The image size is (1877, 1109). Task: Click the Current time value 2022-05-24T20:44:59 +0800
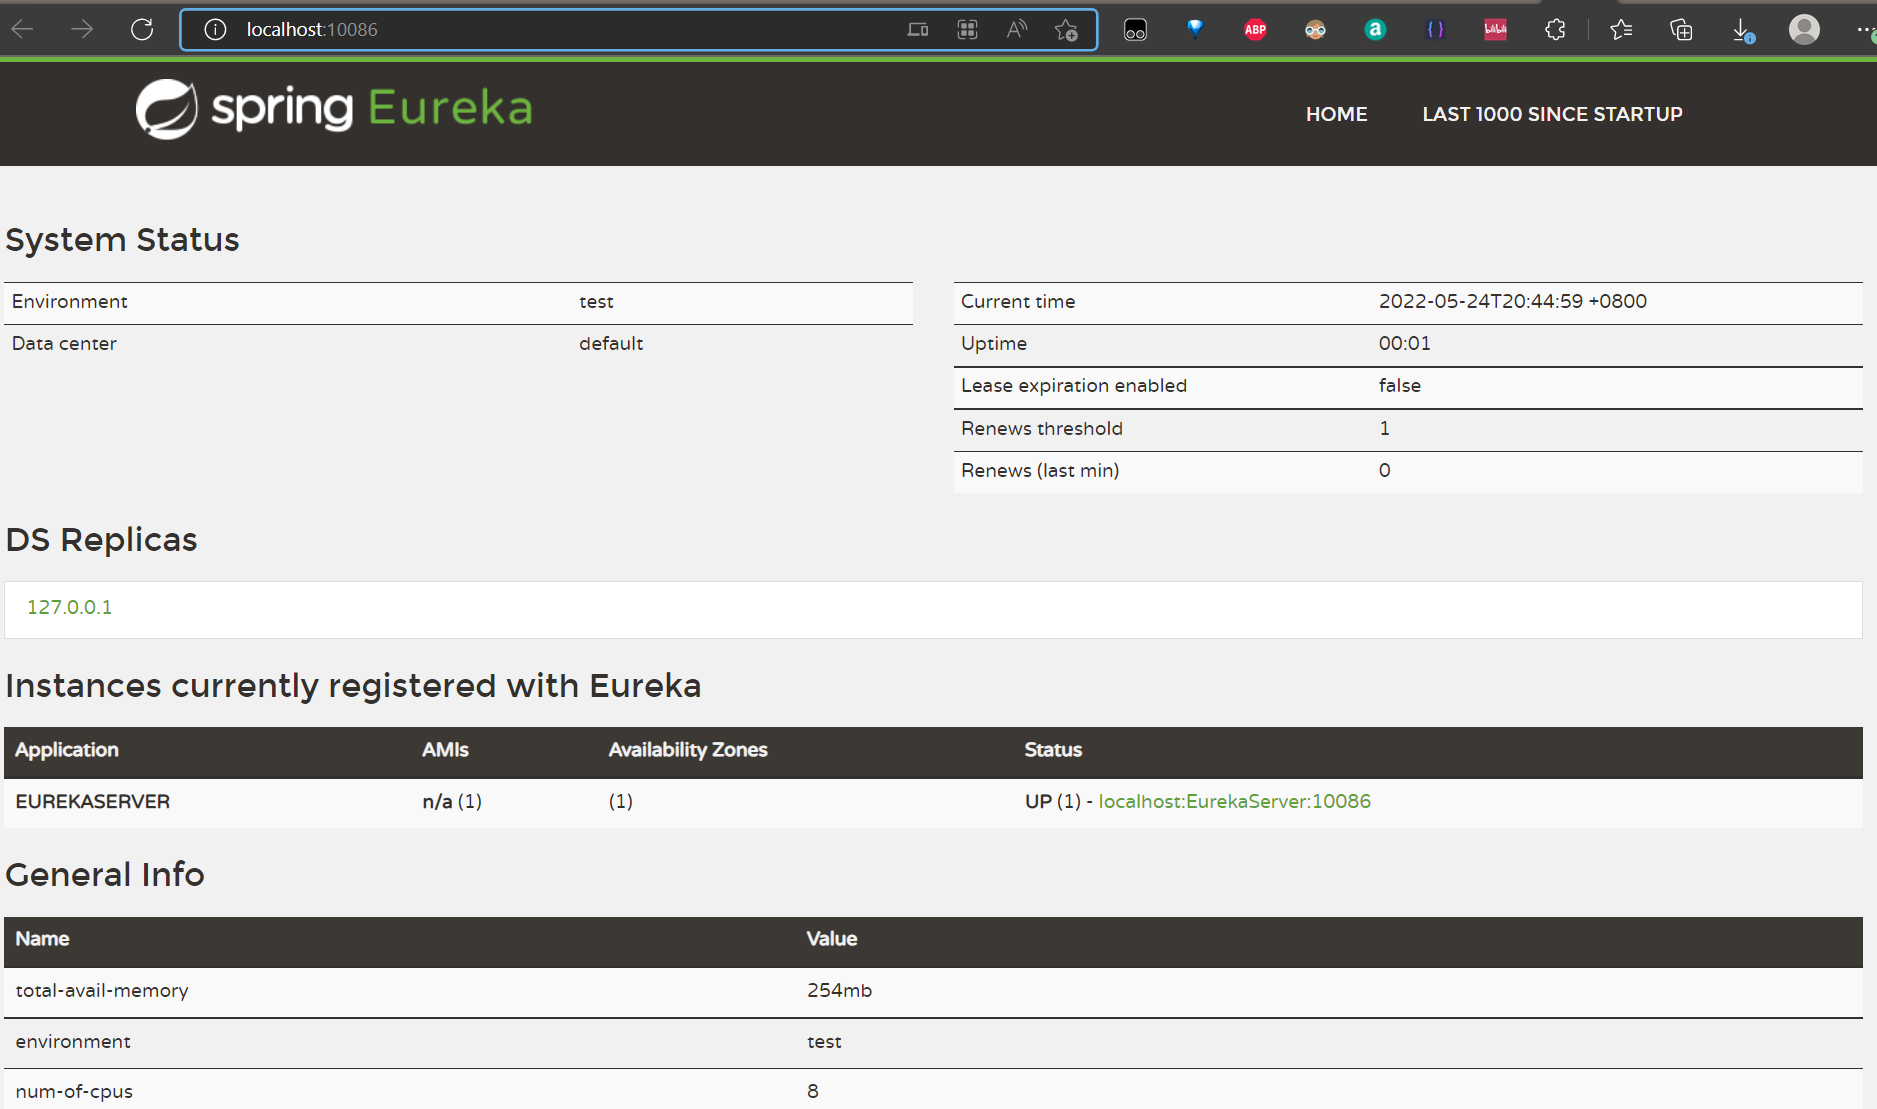click(1512, 301)
